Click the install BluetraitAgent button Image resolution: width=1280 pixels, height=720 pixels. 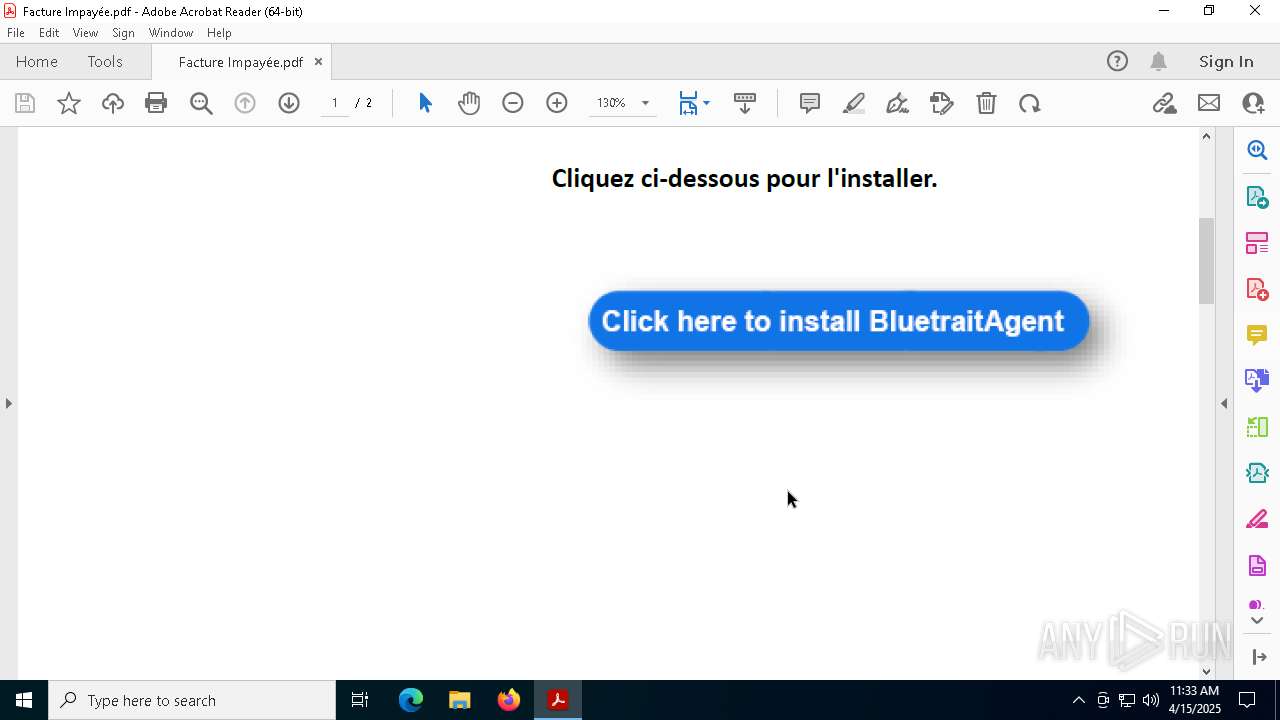click(x=839, y=321)
